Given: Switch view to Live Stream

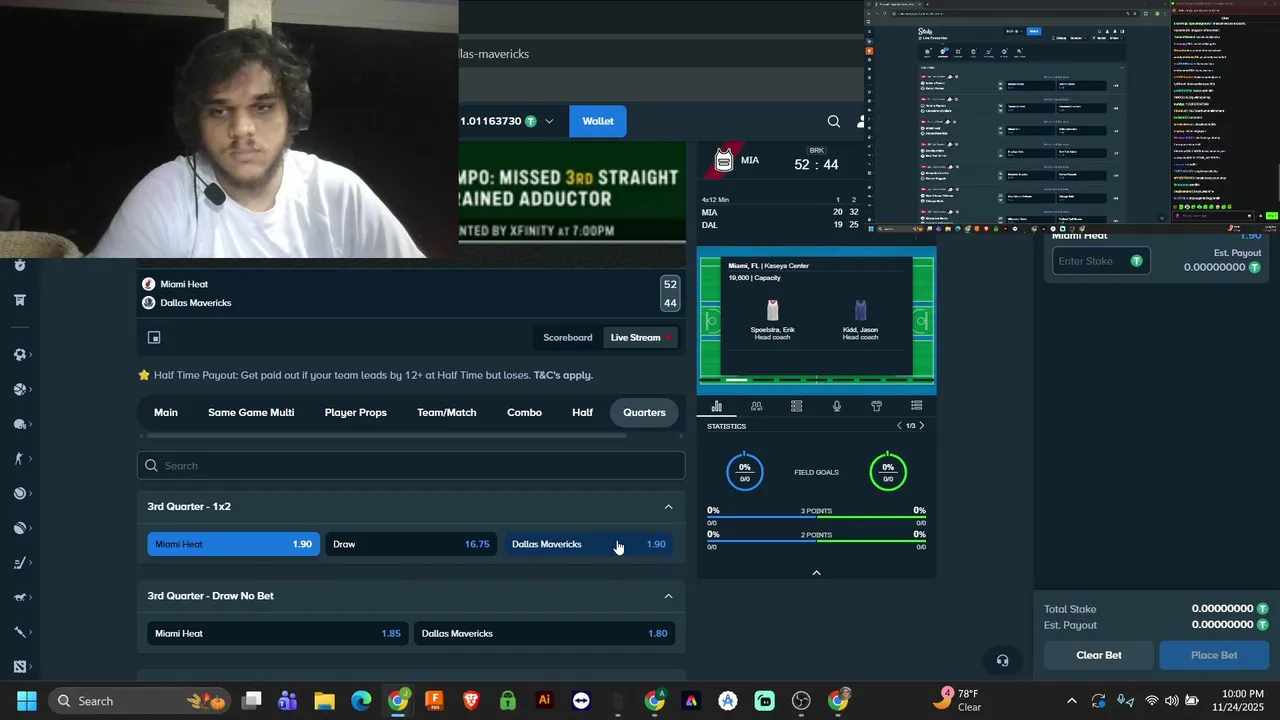Looking at the screenshot, I should pyautogui.click(x=641, y=338).
